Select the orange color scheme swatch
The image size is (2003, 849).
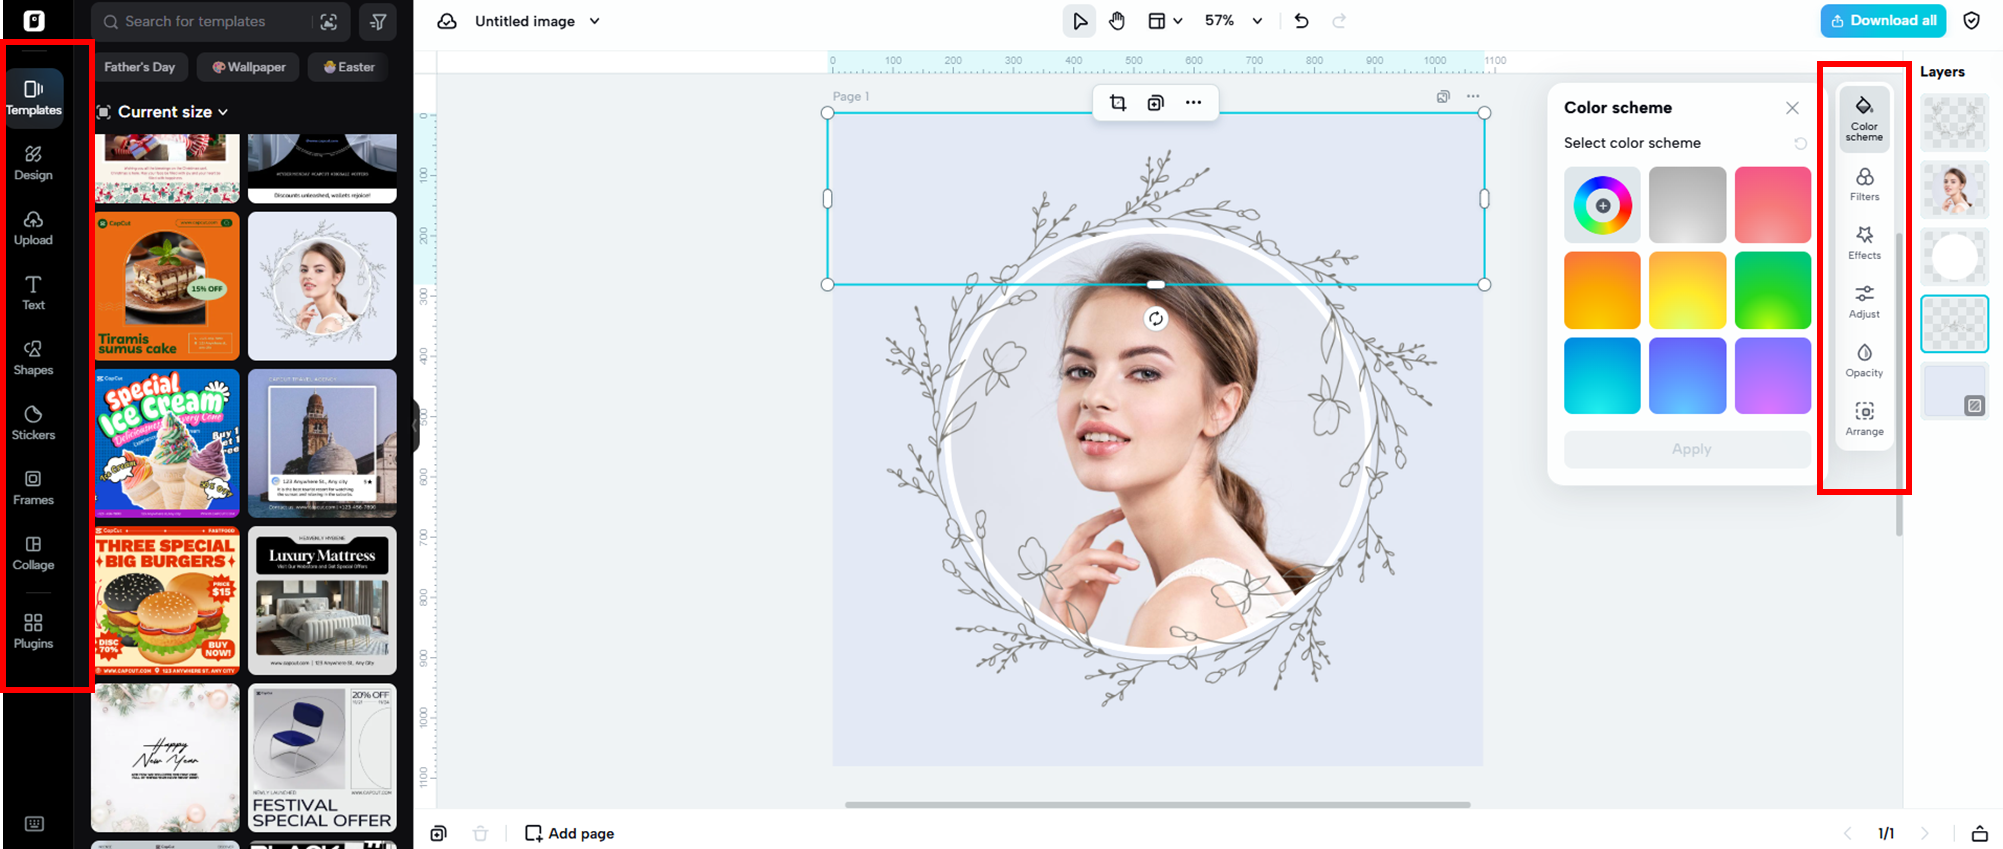(x=1602, y=290)
